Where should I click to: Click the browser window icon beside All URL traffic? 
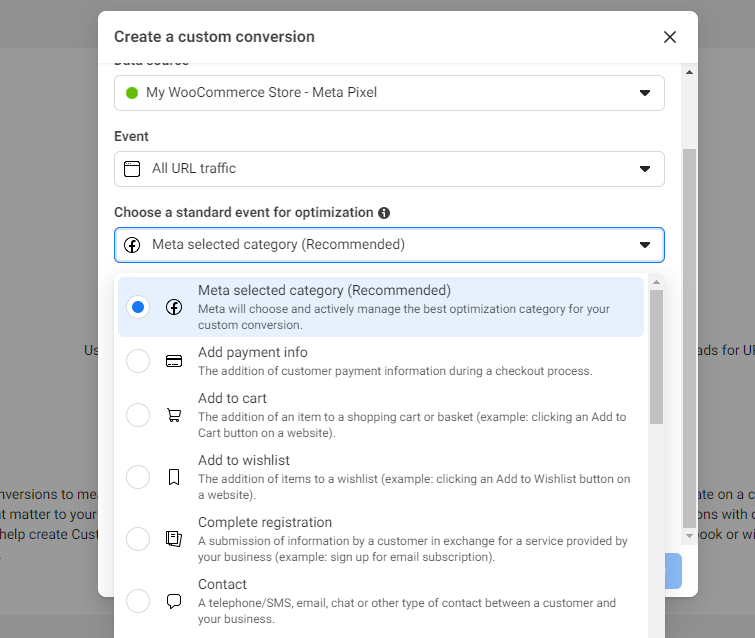pos(132,169)
